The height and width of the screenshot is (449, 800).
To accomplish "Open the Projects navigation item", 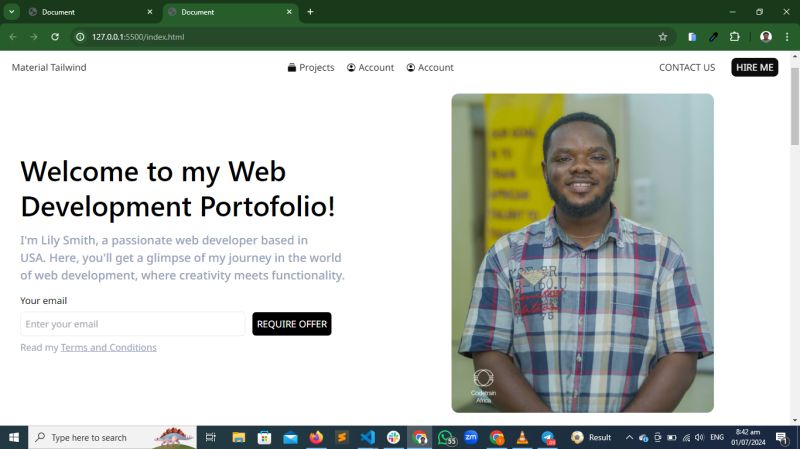I will tap(311, 67).
